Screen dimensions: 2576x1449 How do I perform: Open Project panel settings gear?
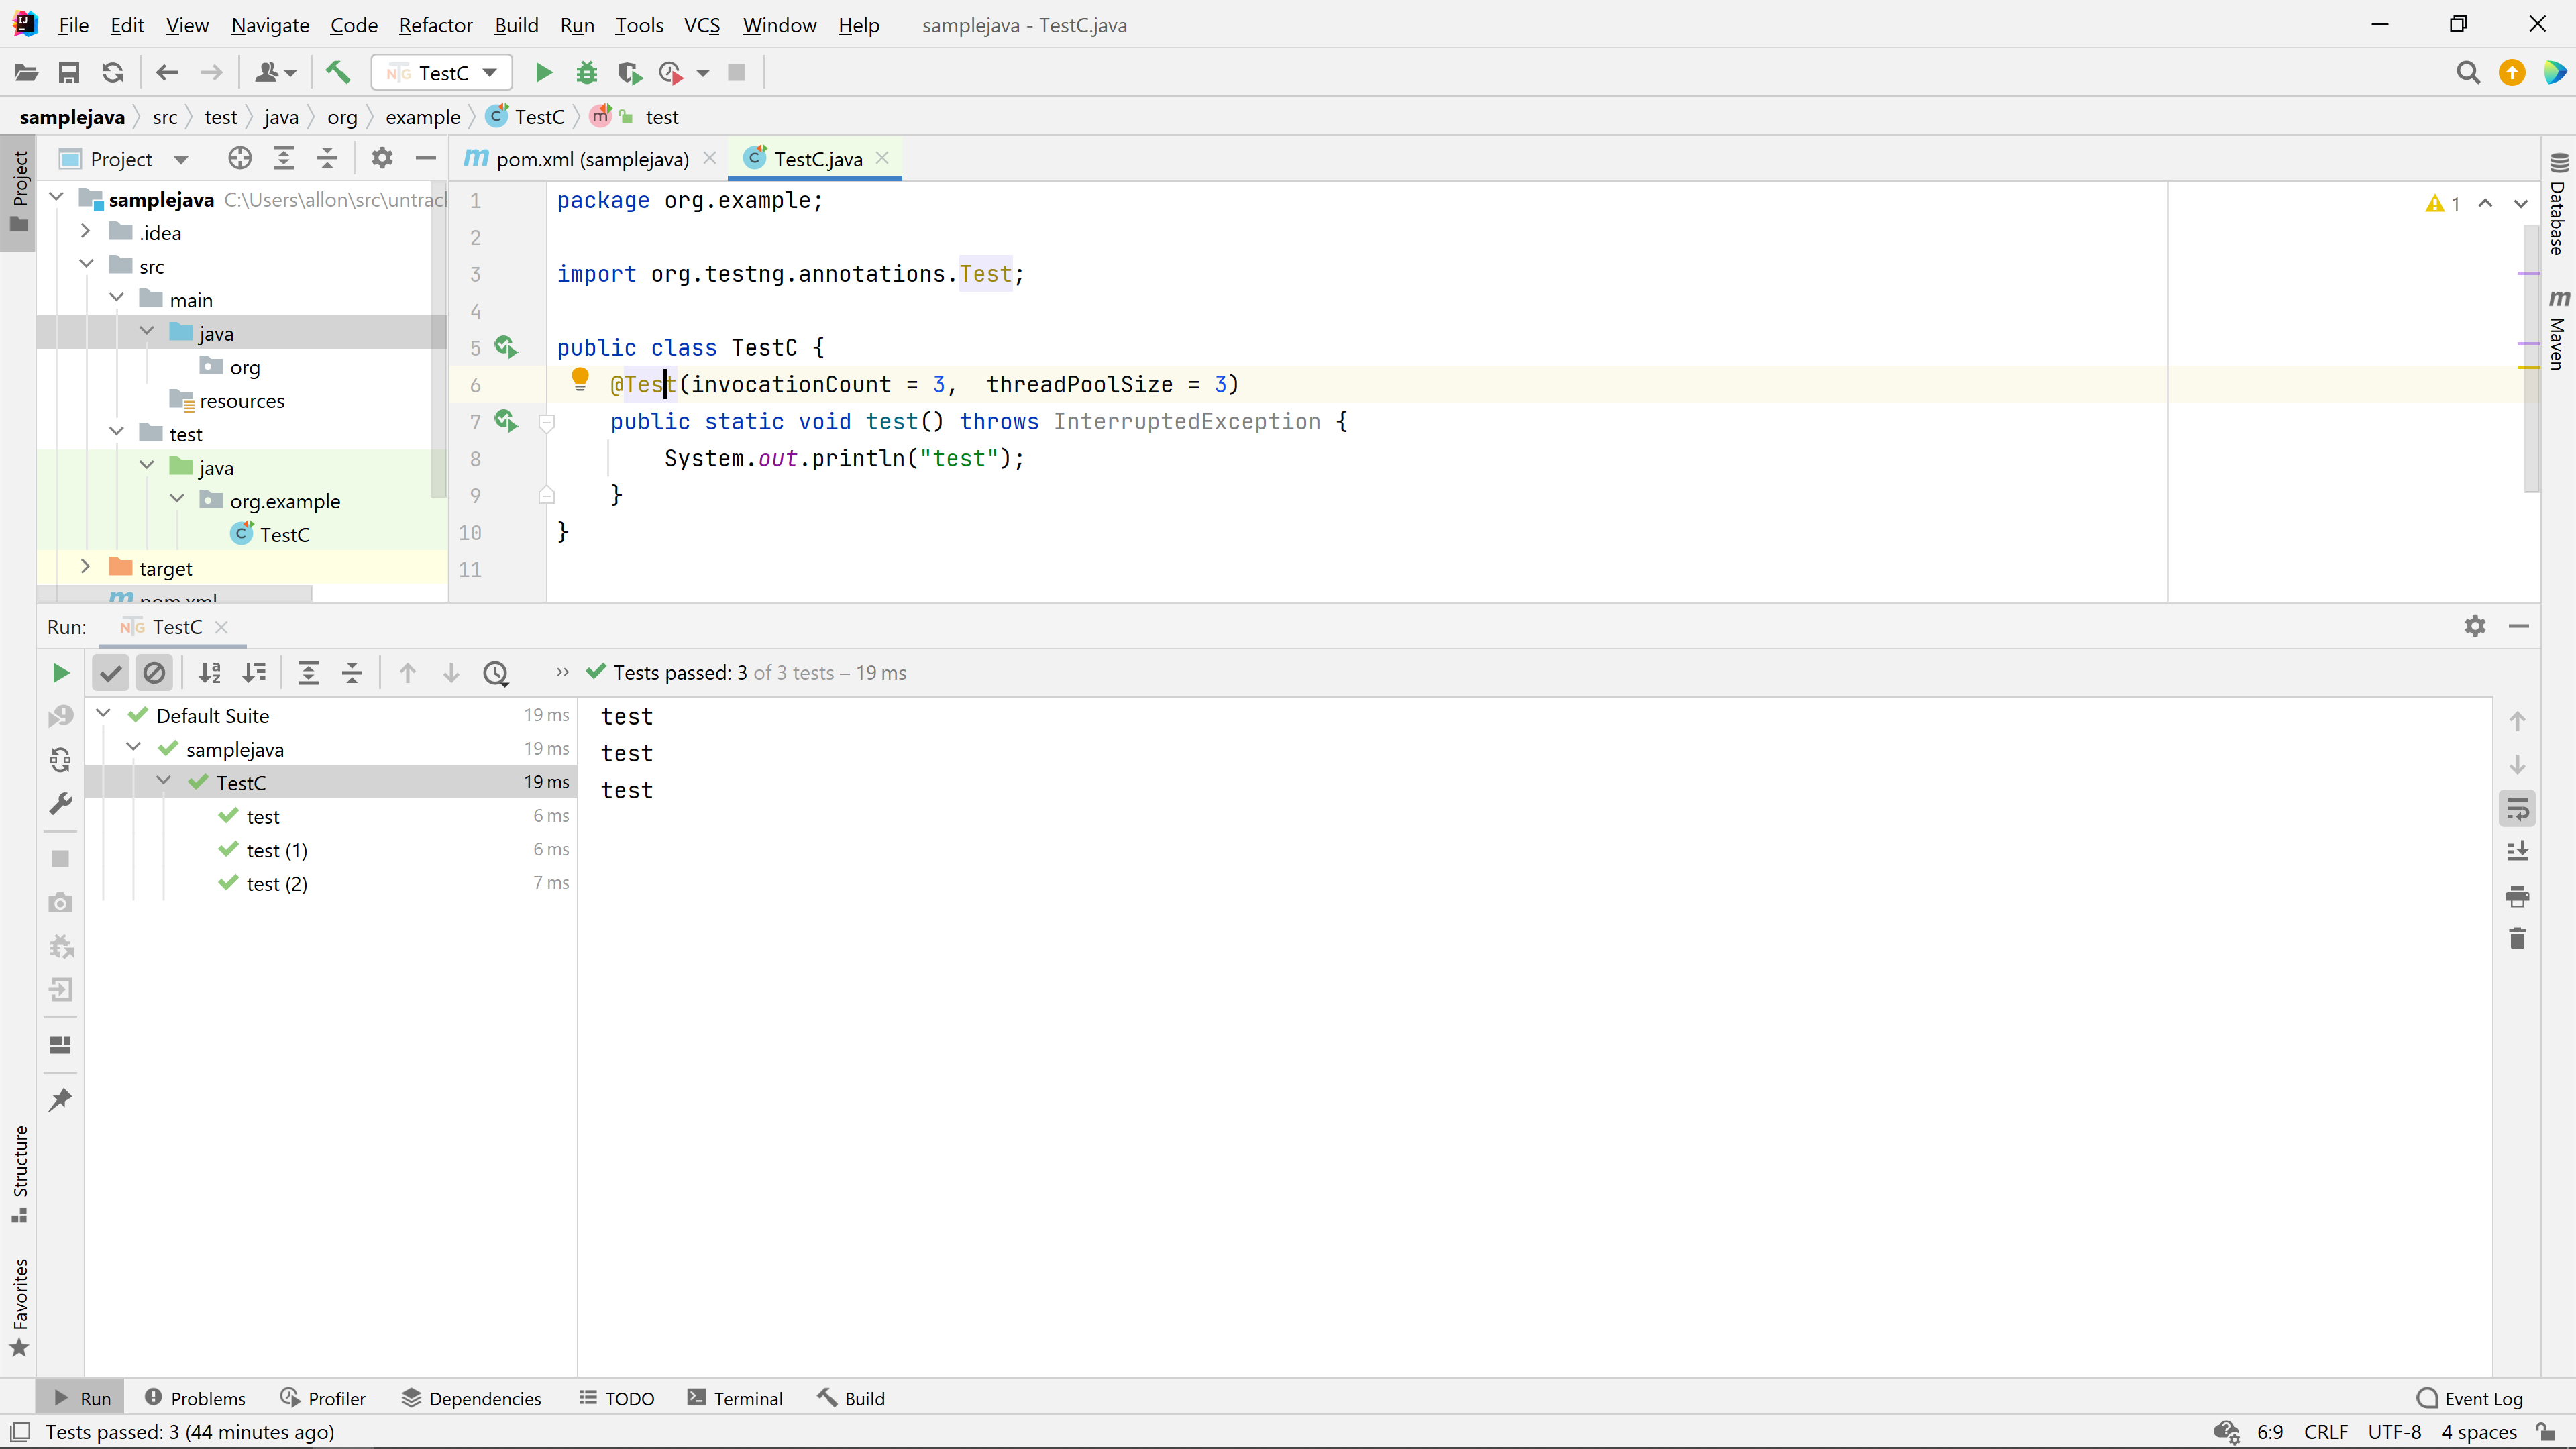(382, 158)
